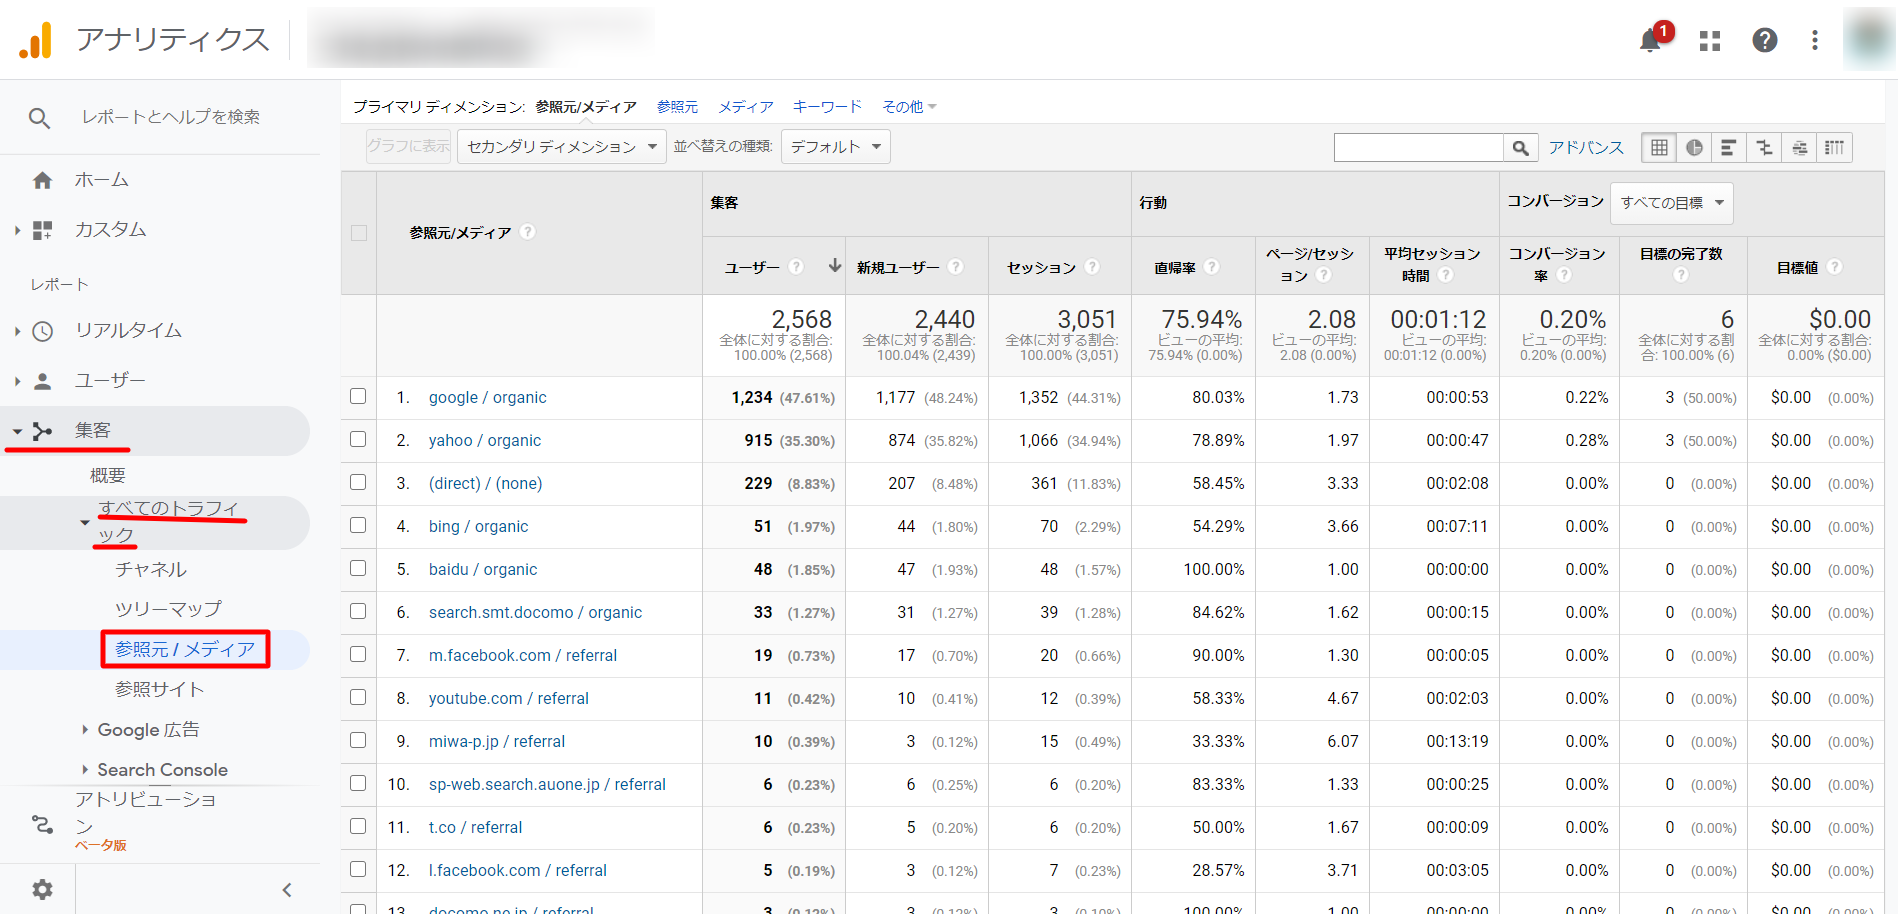1898x914 pixels.
Task: Click the Analytics logo icon
Action: tap(36, 40)
